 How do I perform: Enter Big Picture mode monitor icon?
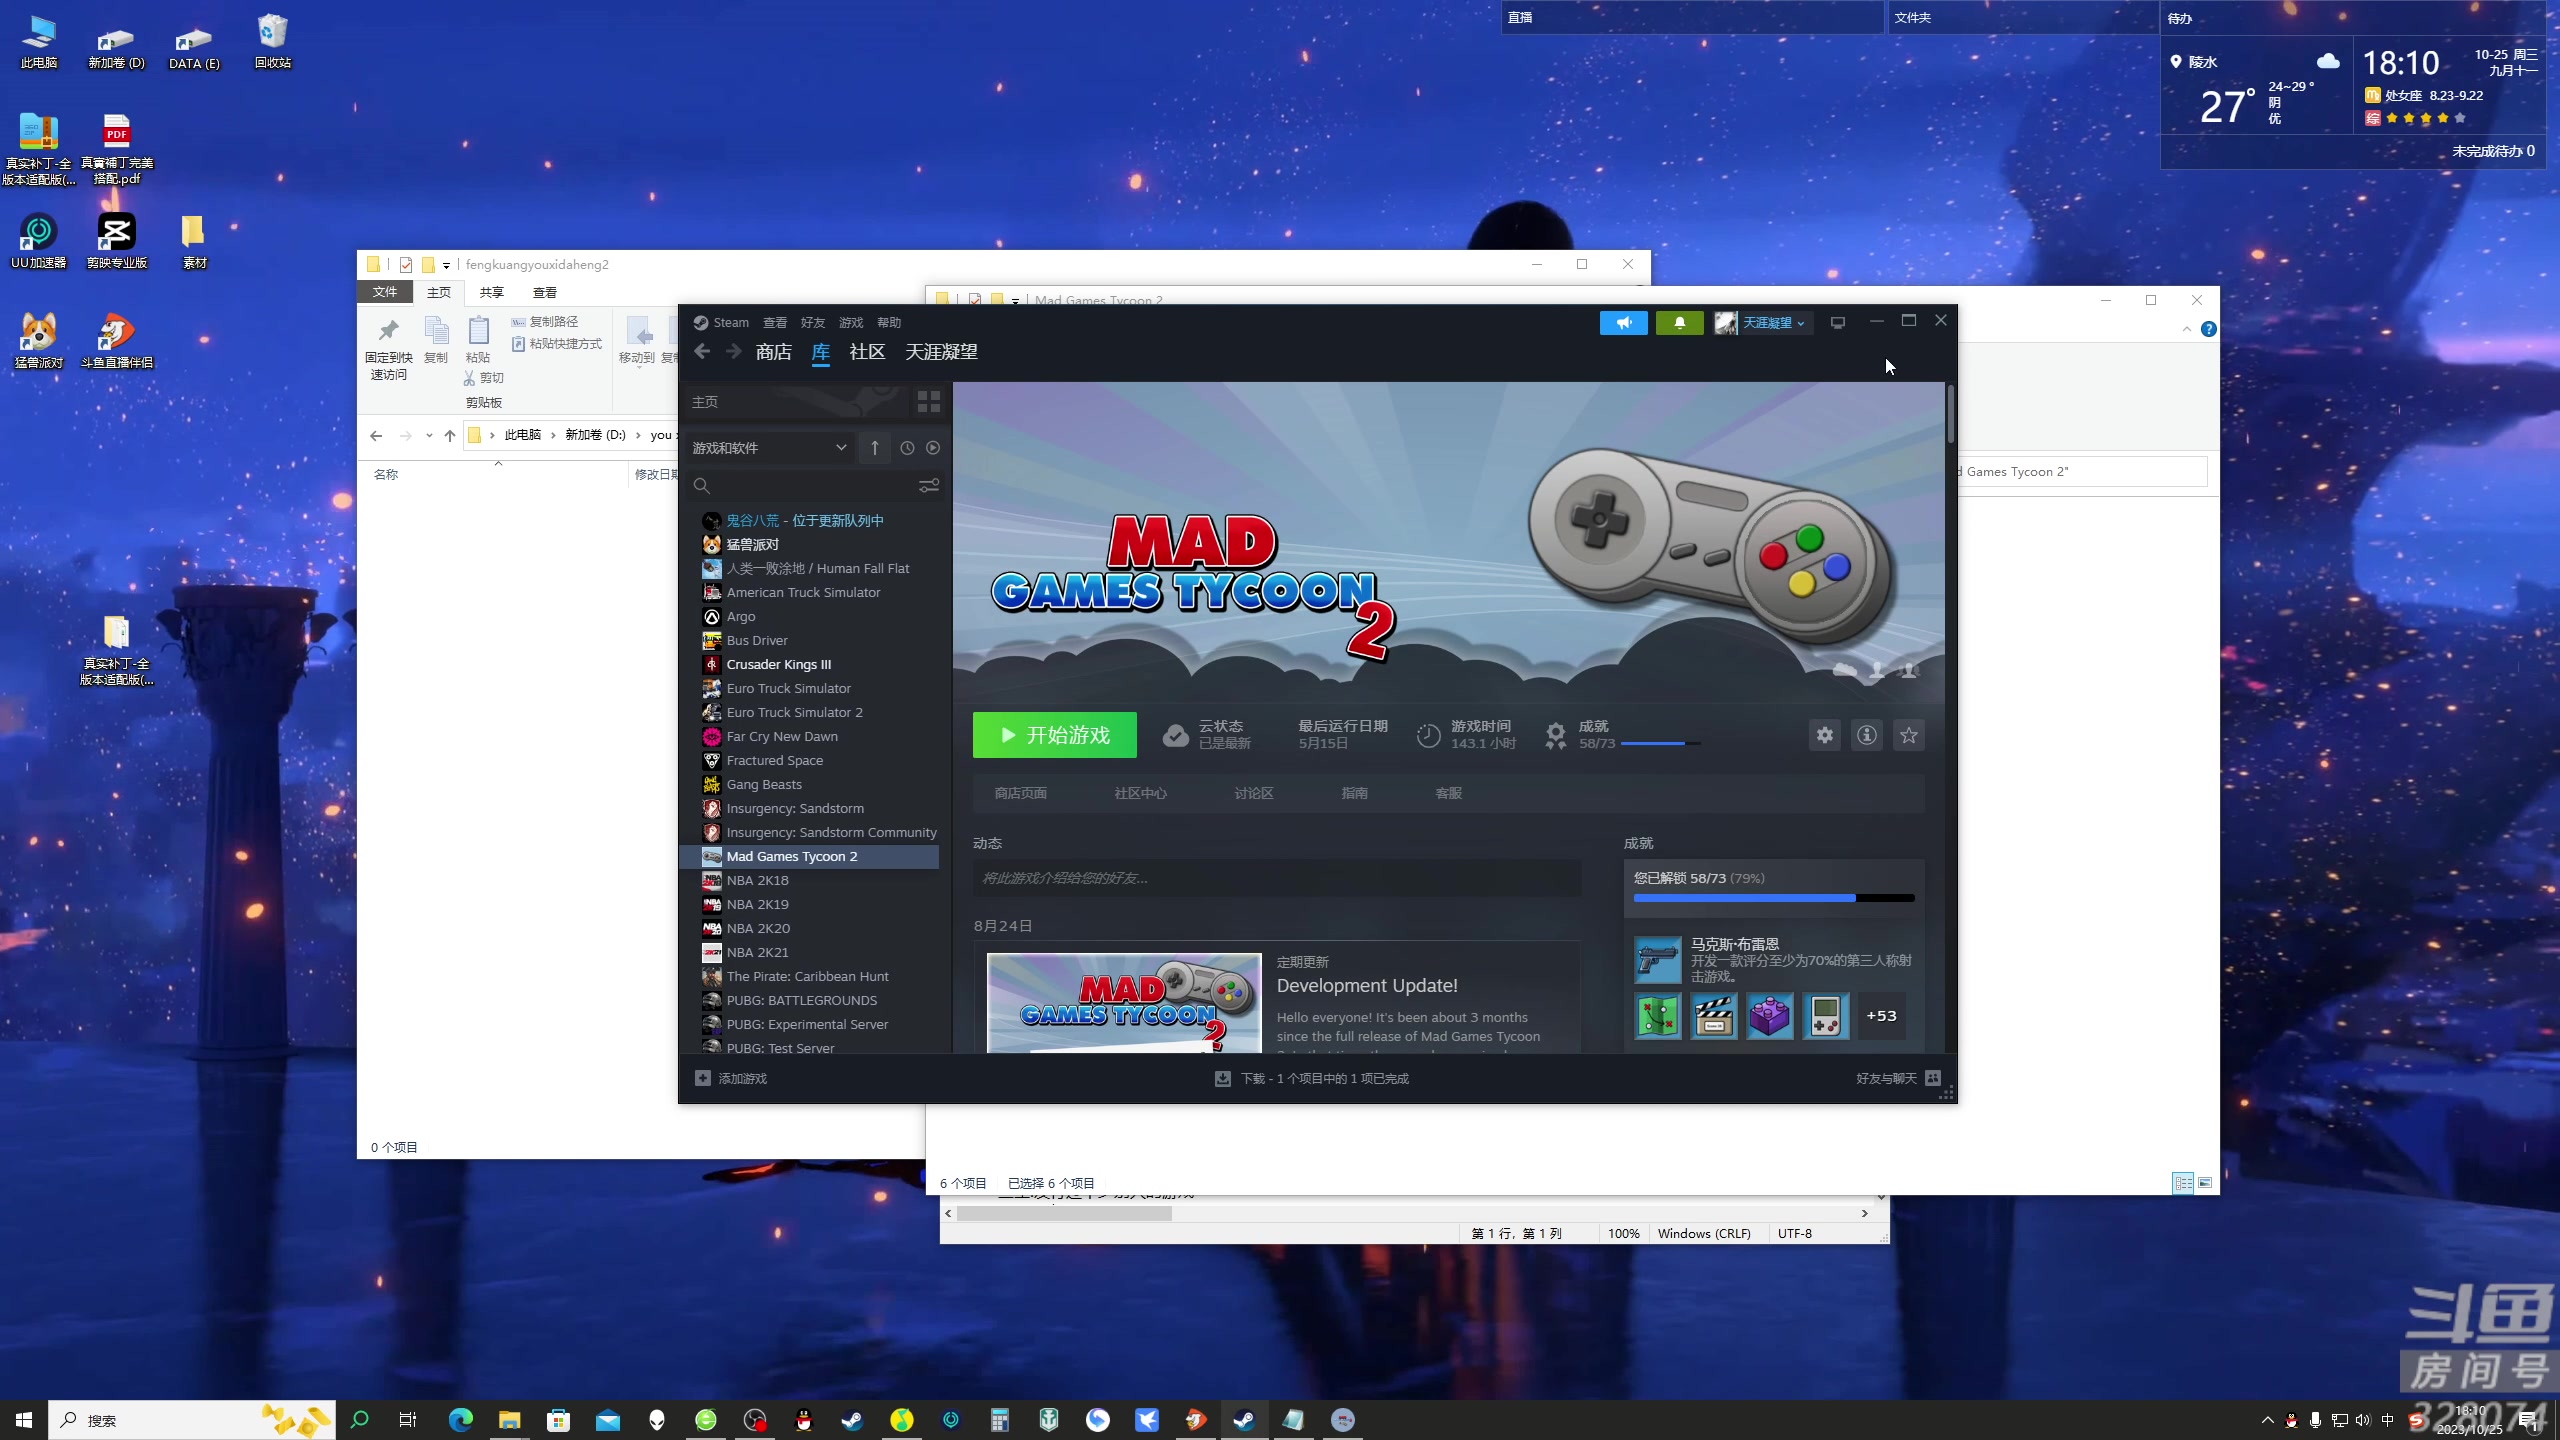[1837, 322]
